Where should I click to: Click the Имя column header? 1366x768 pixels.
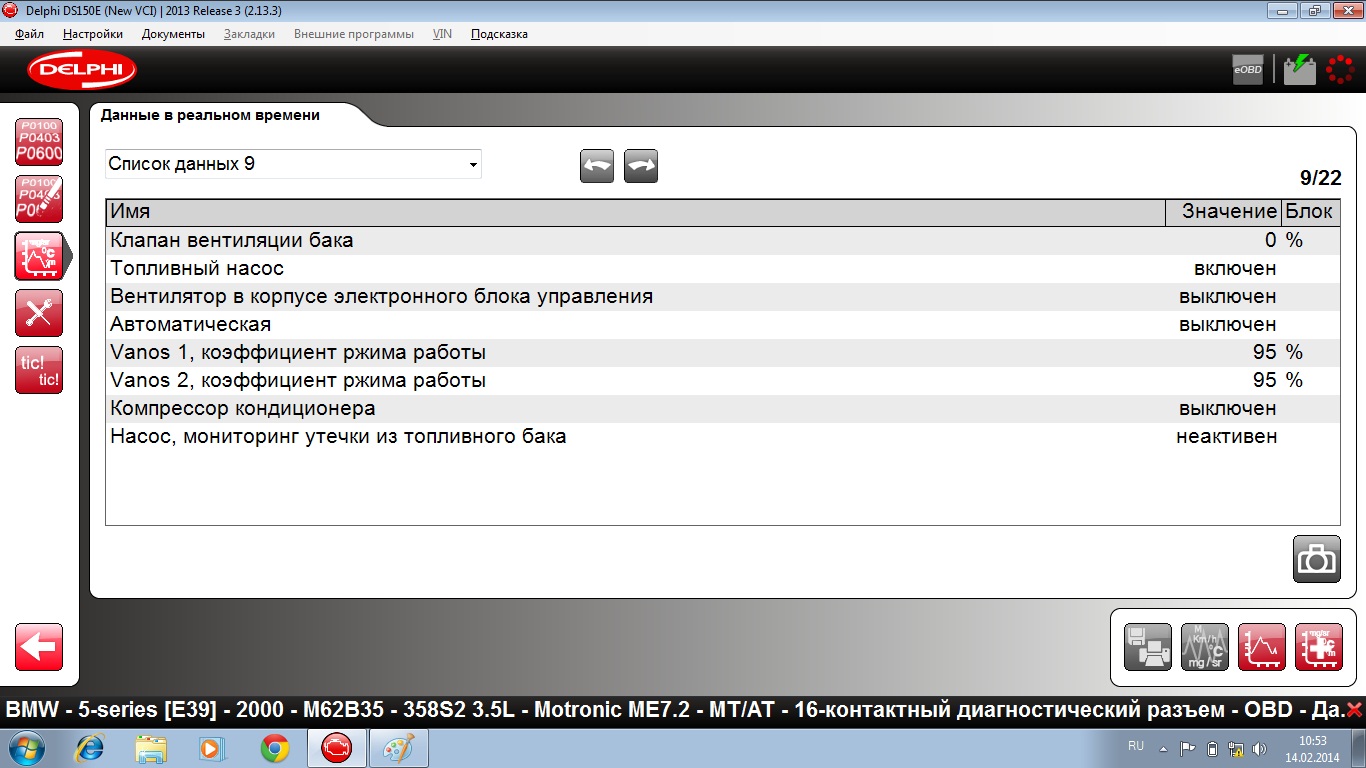(x=636, y=212)
